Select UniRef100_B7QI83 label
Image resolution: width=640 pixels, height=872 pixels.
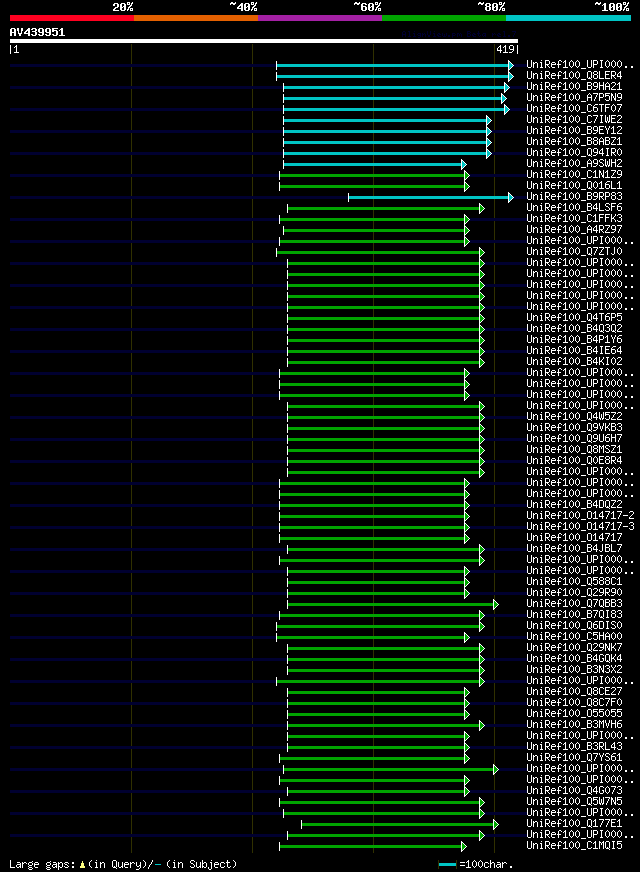574,615
